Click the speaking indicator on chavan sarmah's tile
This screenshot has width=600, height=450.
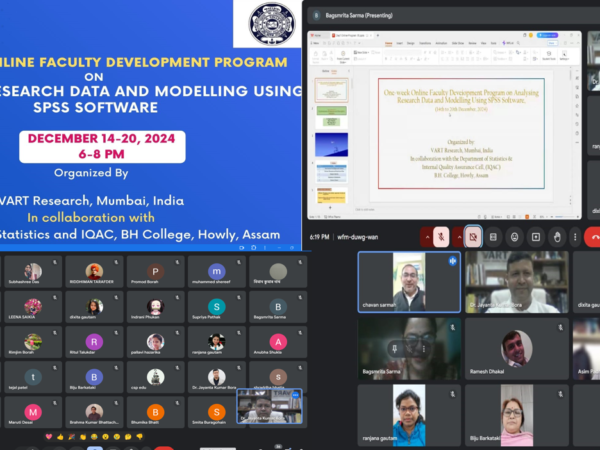(x=453, y=261)
